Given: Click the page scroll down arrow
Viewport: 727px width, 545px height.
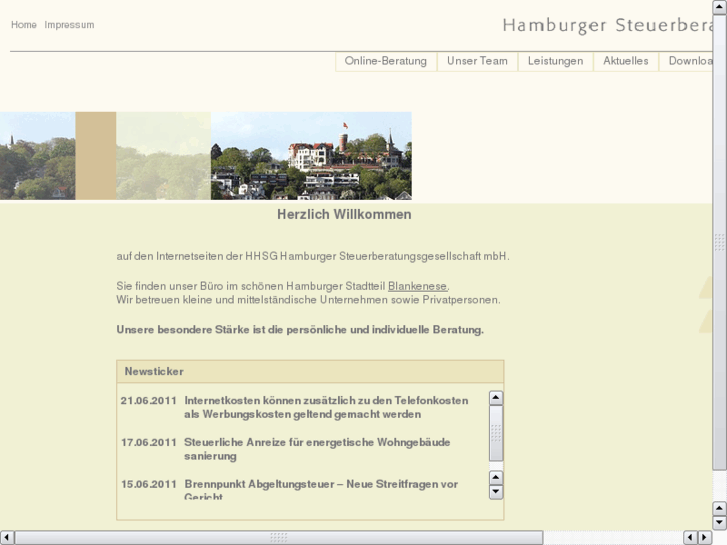Looking at the screenshot, I should point(719,523).
